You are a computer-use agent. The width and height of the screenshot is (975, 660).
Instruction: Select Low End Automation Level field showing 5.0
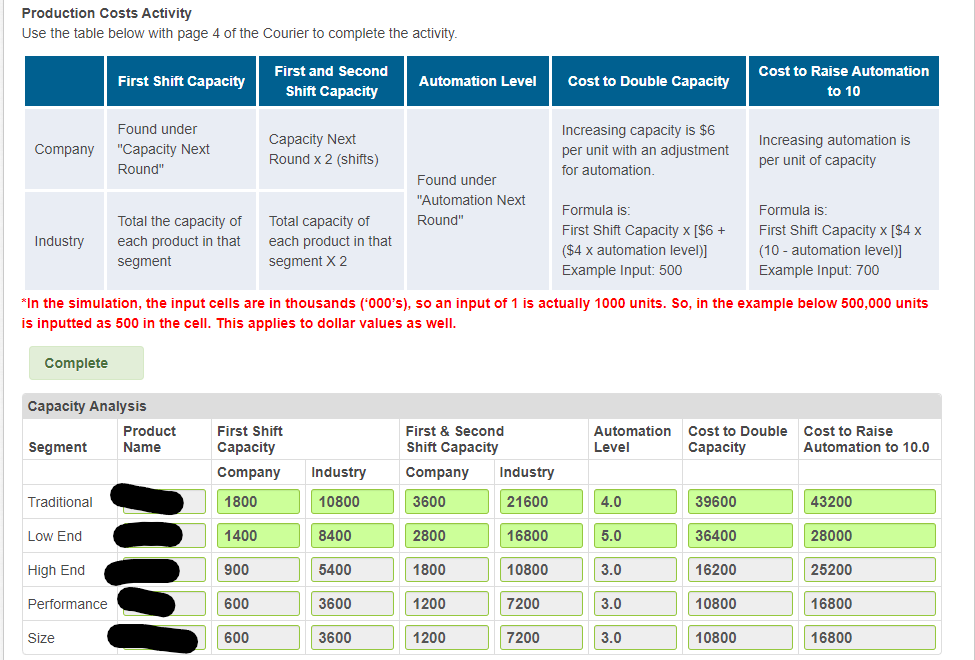click(634, 535)
